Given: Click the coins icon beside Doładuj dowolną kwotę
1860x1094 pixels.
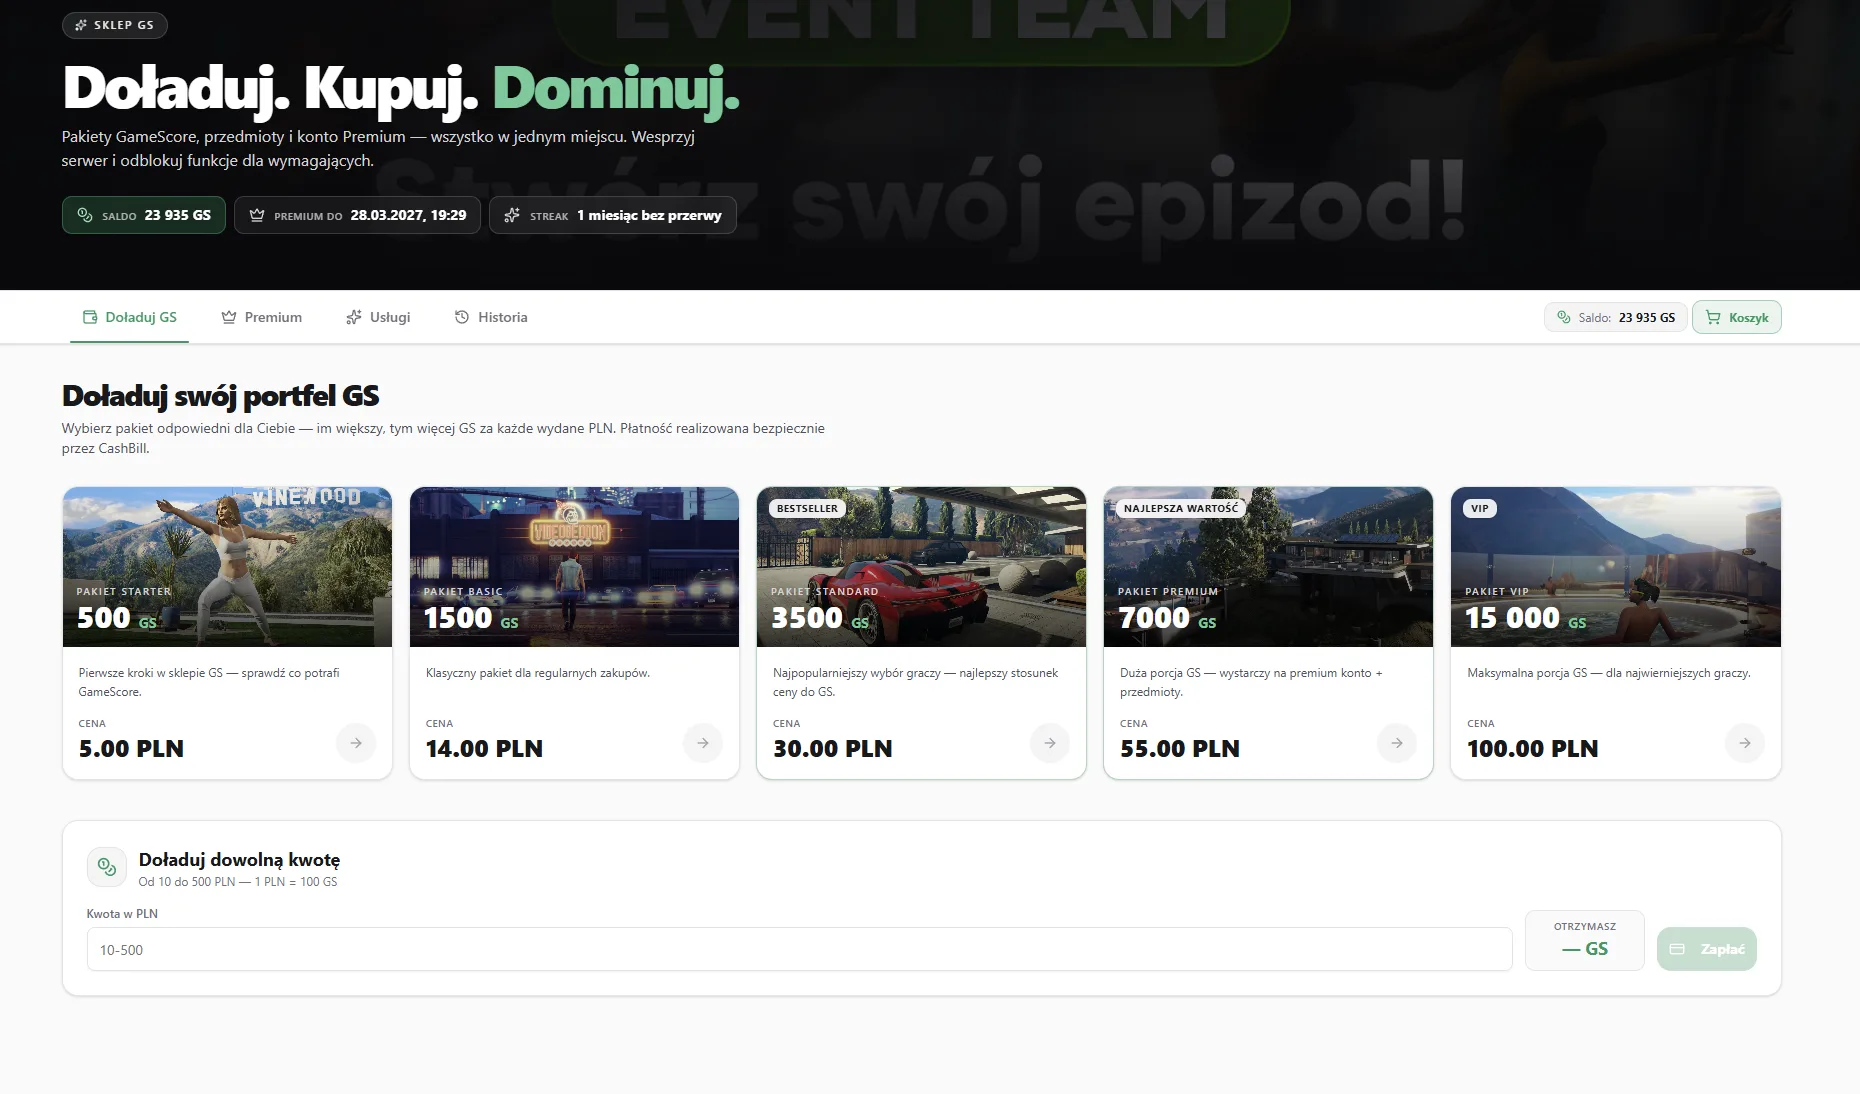Looking at the screenshot, I should 107,867.
